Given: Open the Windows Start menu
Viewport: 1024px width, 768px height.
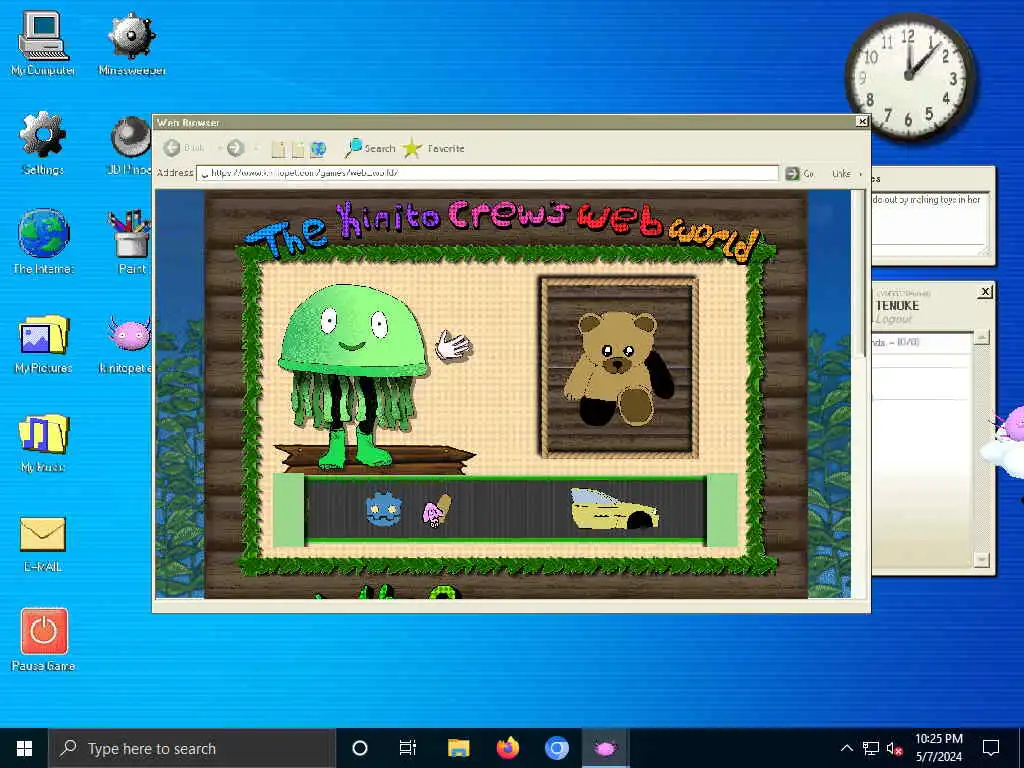Looking at the screenshot, I should coord(24,748).
